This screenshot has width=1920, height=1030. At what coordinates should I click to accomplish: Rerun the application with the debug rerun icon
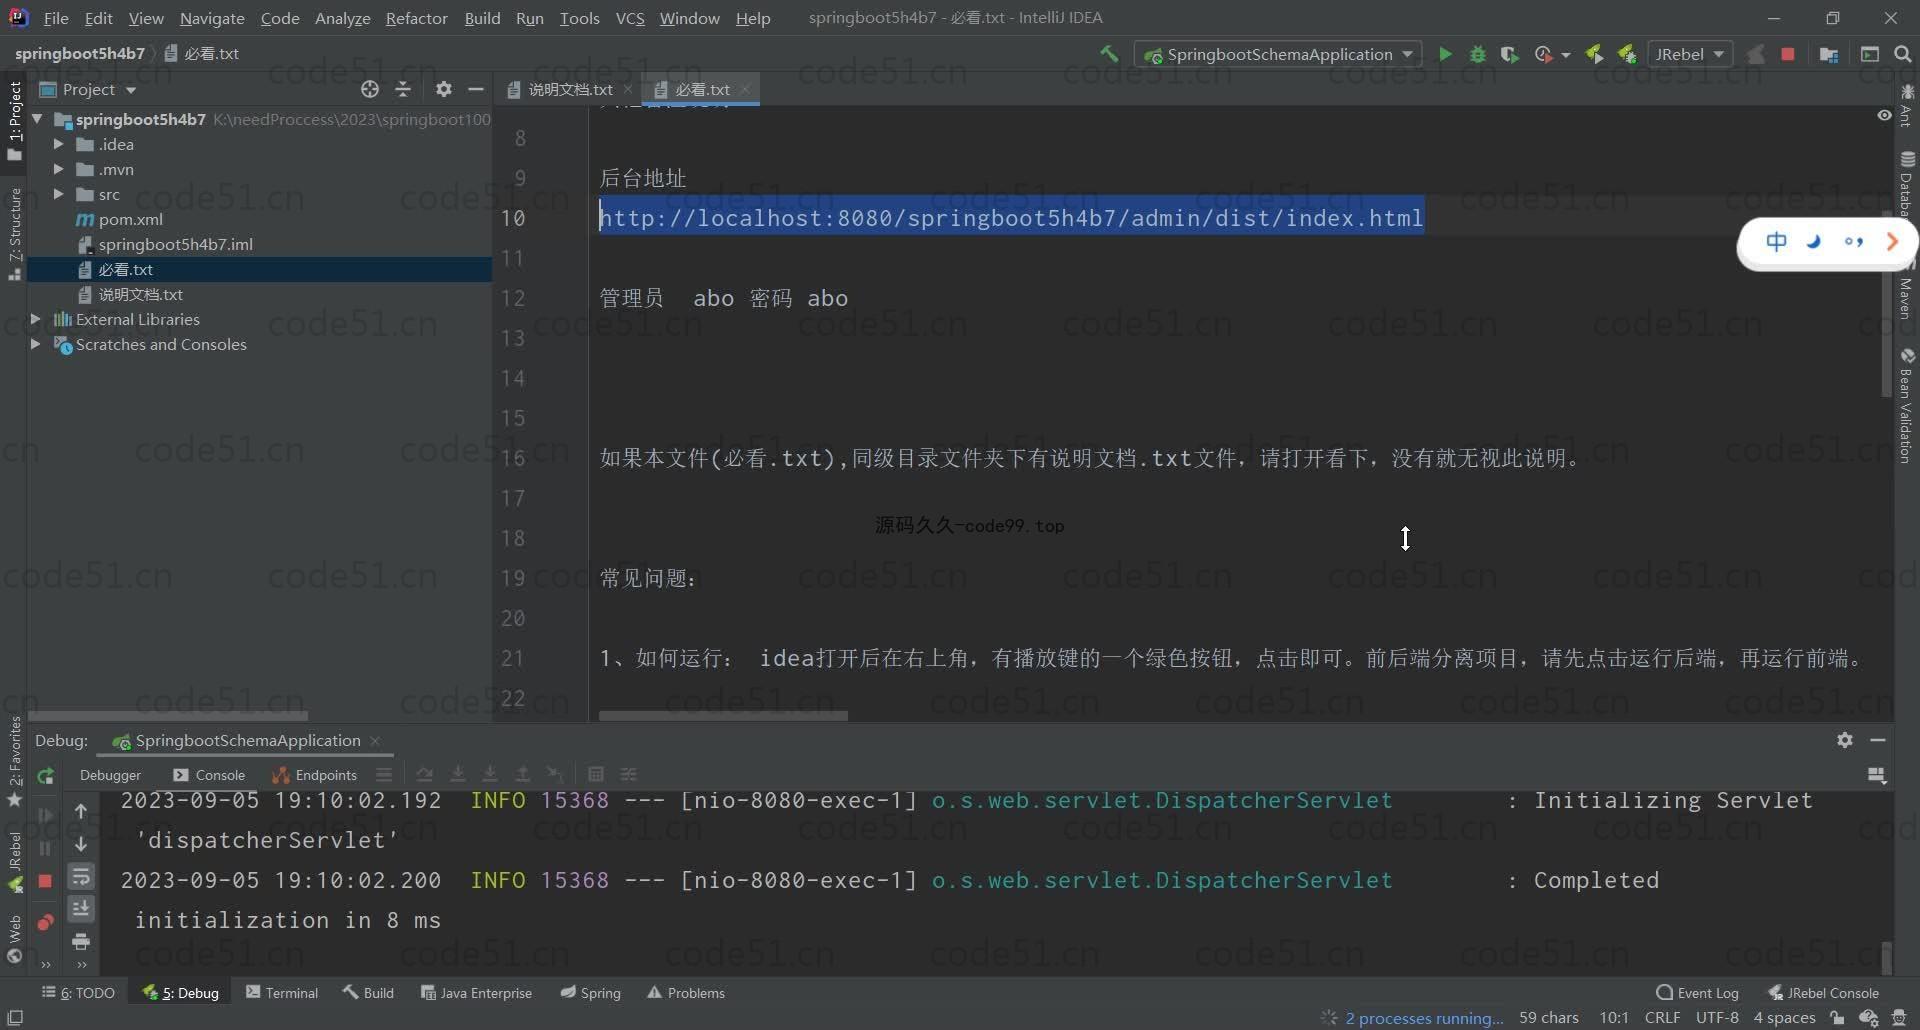(45, 776)
